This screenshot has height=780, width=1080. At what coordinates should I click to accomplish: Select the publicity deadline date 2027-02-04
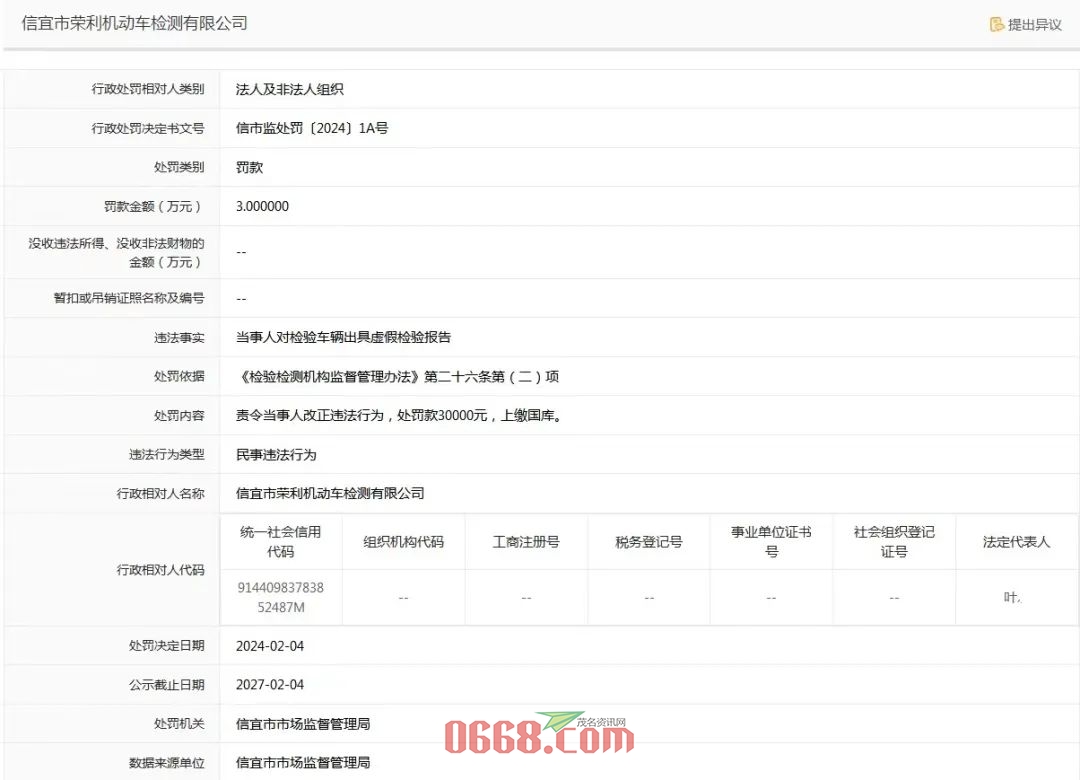tap(270, 685)
